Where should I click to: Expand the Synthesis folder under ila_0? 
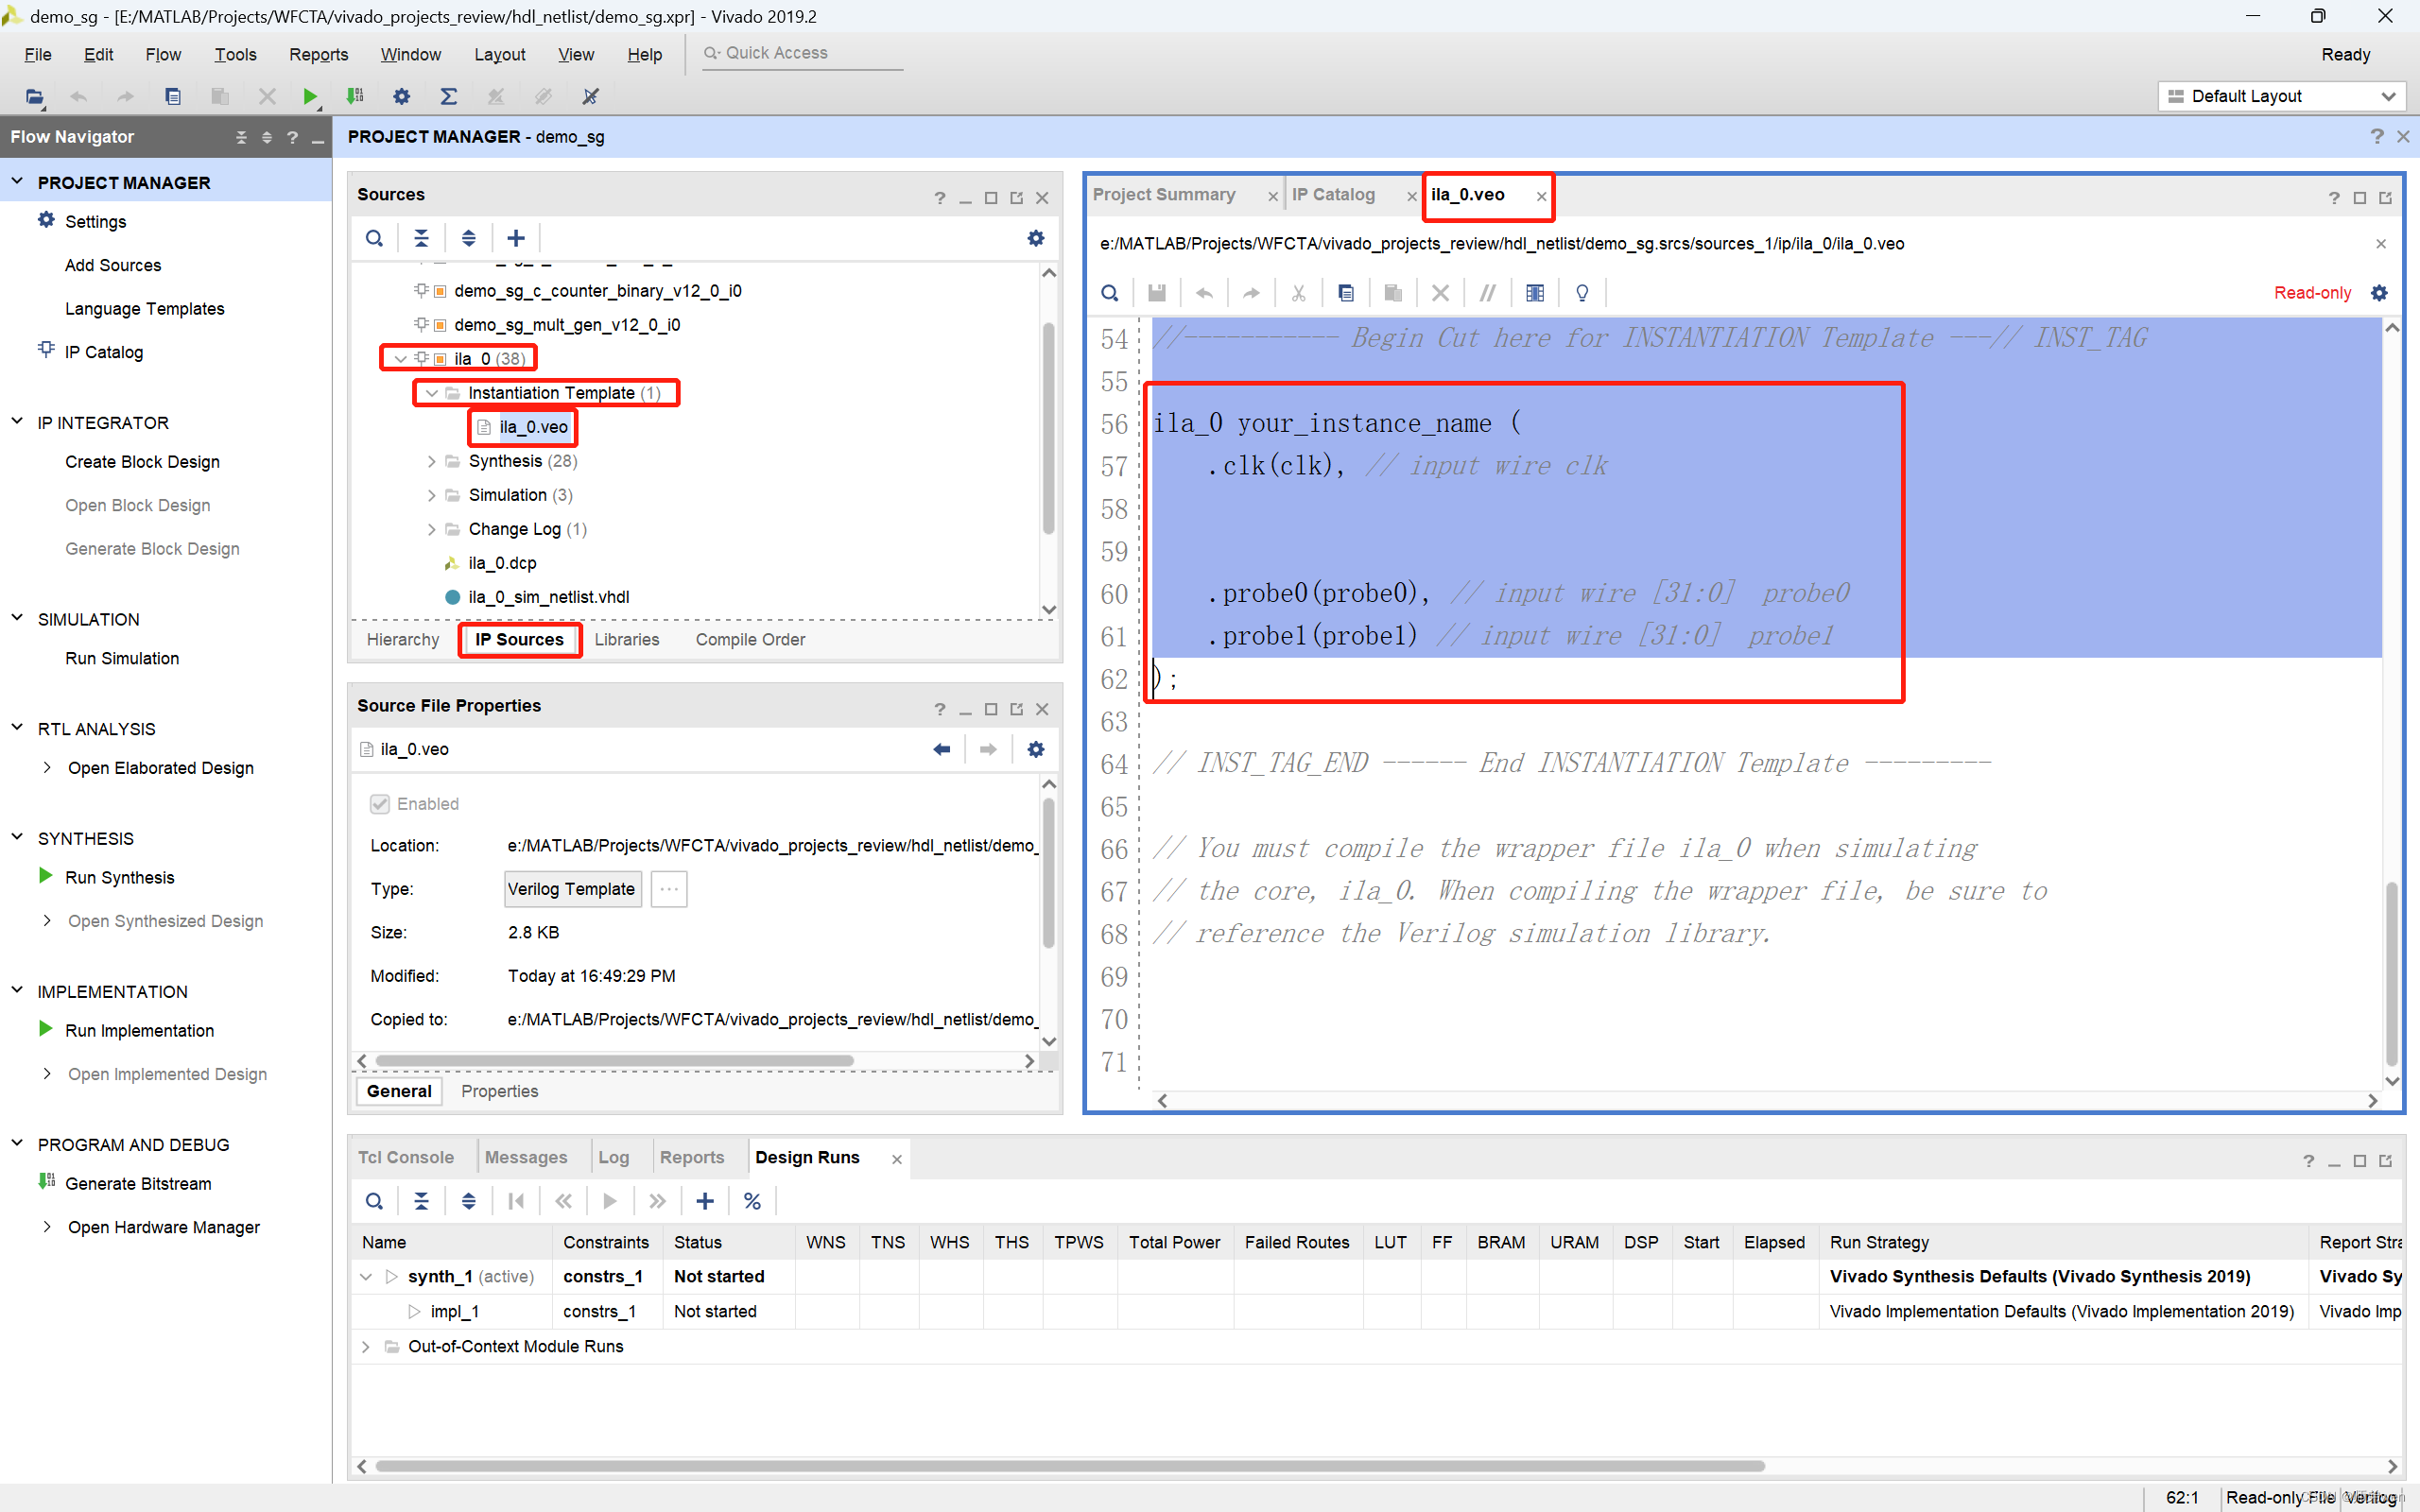click(431, 461)
